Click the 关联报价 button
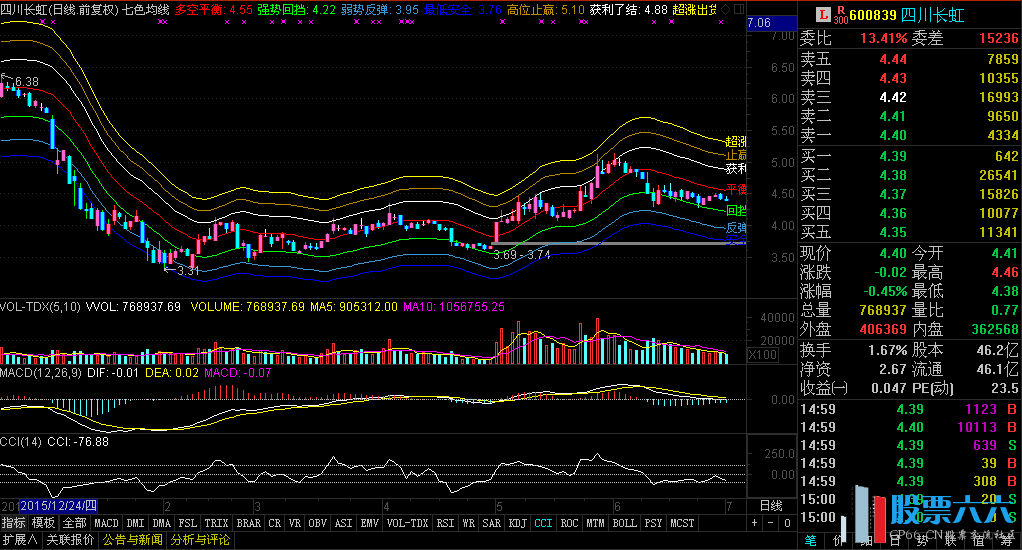 click(70, 540)
